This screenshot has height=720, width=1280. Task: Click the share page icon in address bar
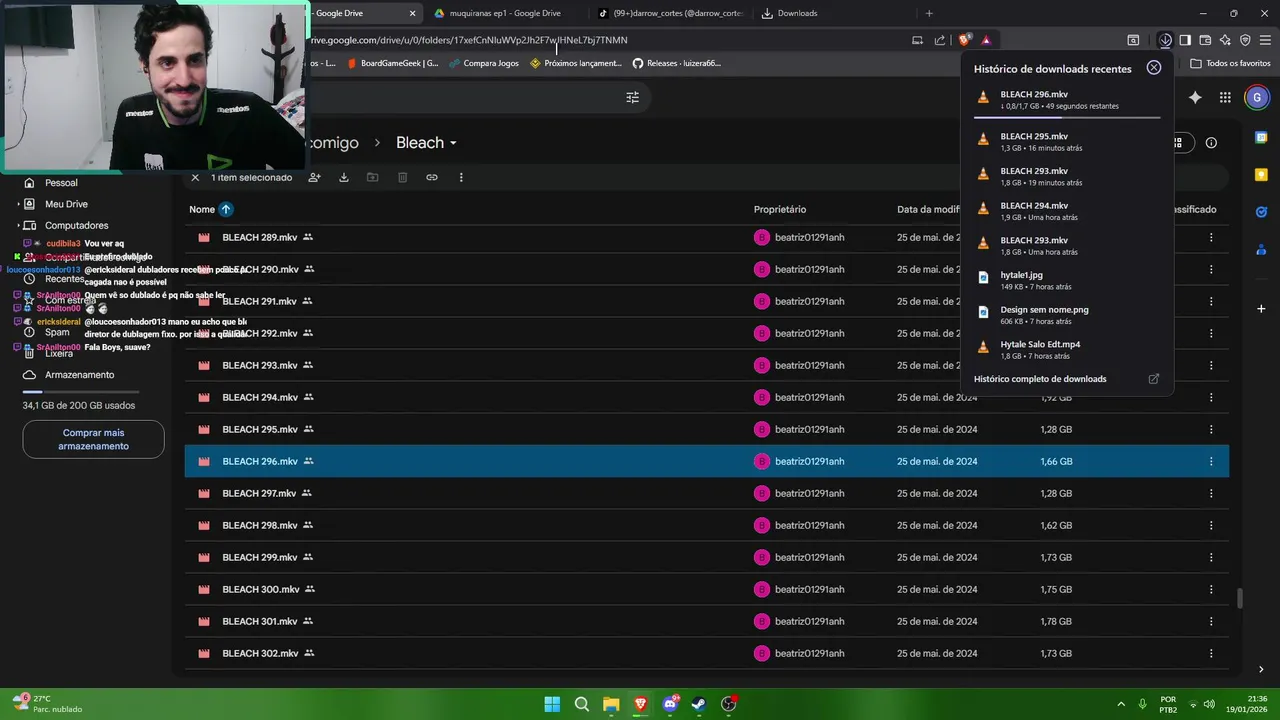tap(940, 40)
